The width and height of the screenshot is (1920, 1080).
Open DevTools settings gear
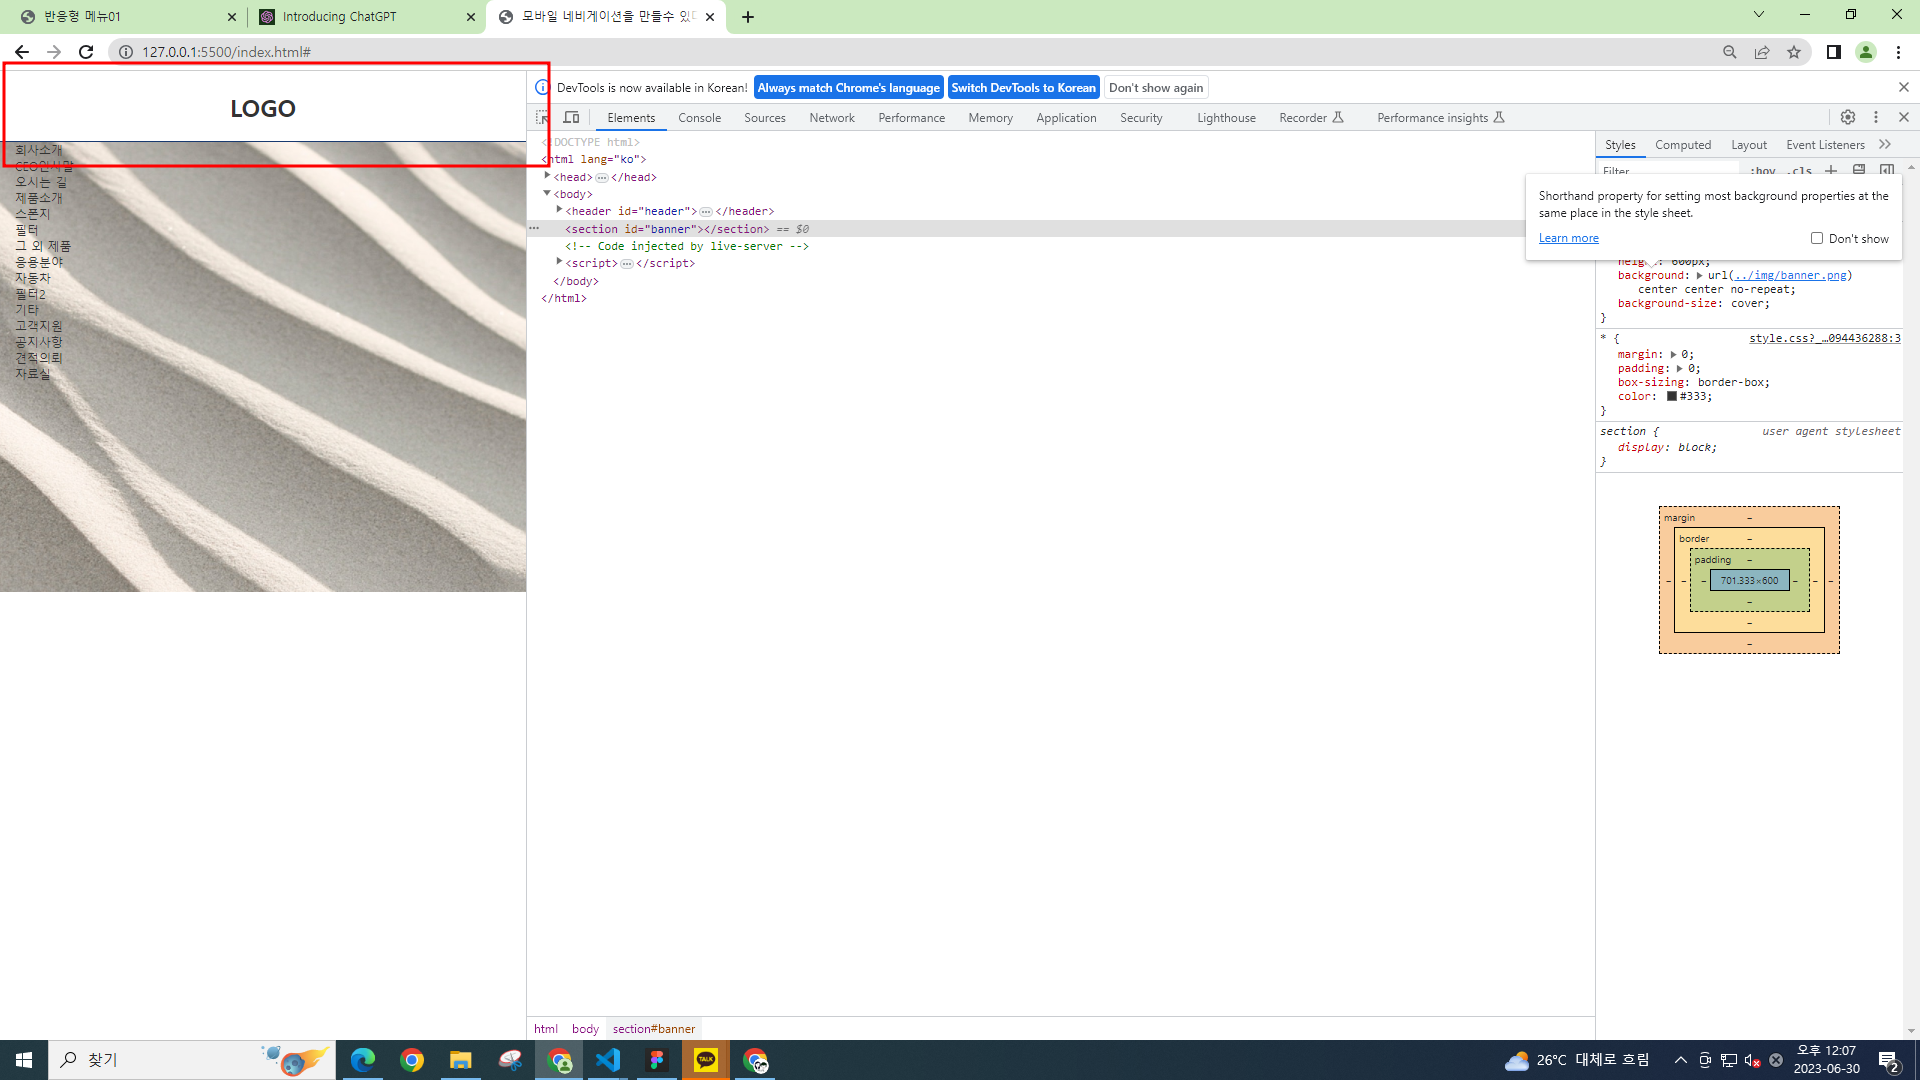(1848, 117)
